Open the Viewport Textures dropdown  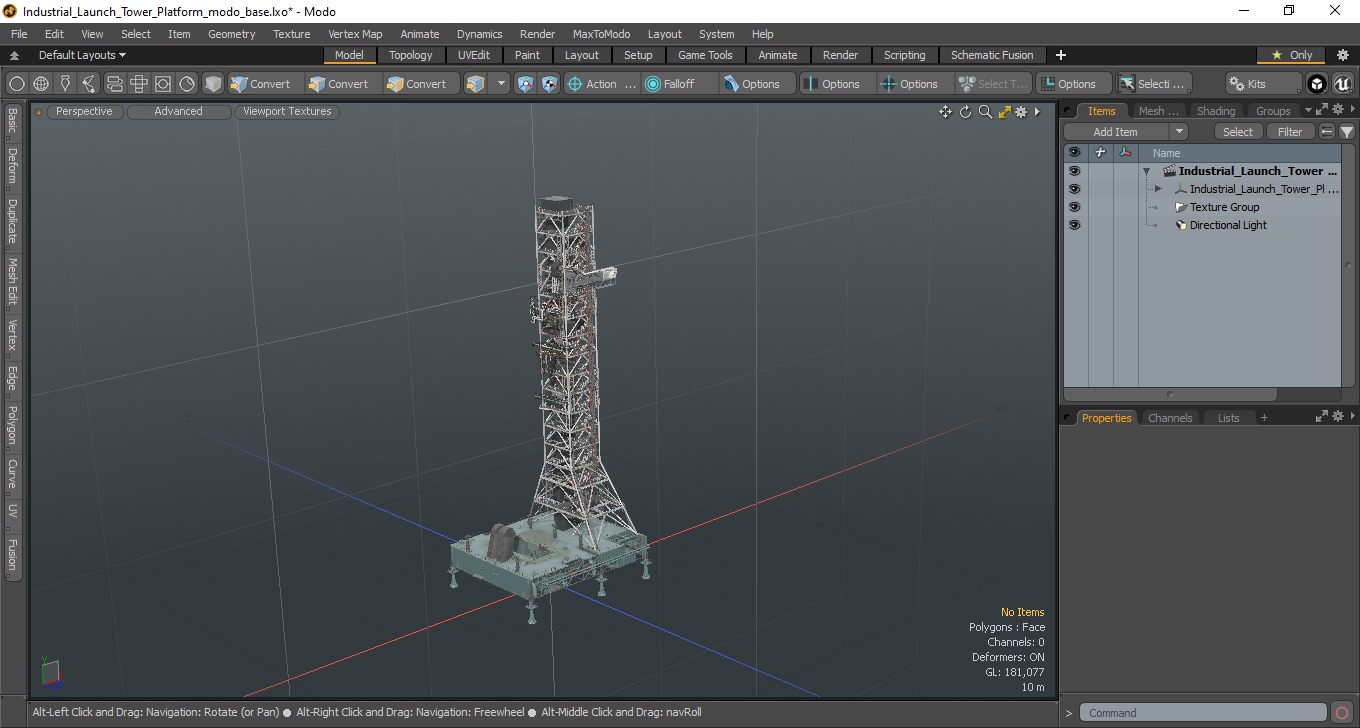[x=288, y=112]
